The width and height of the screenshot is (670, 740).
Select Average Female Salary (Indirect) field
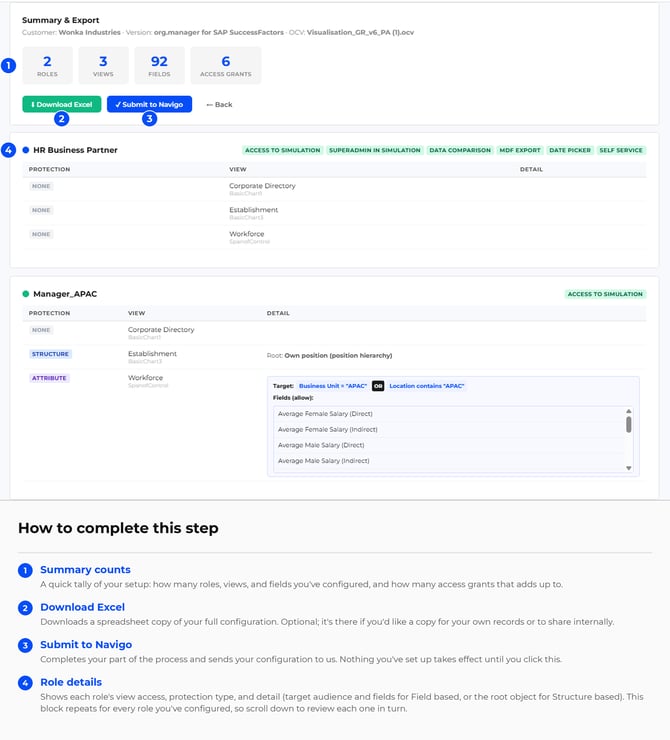tap(327, 429)
